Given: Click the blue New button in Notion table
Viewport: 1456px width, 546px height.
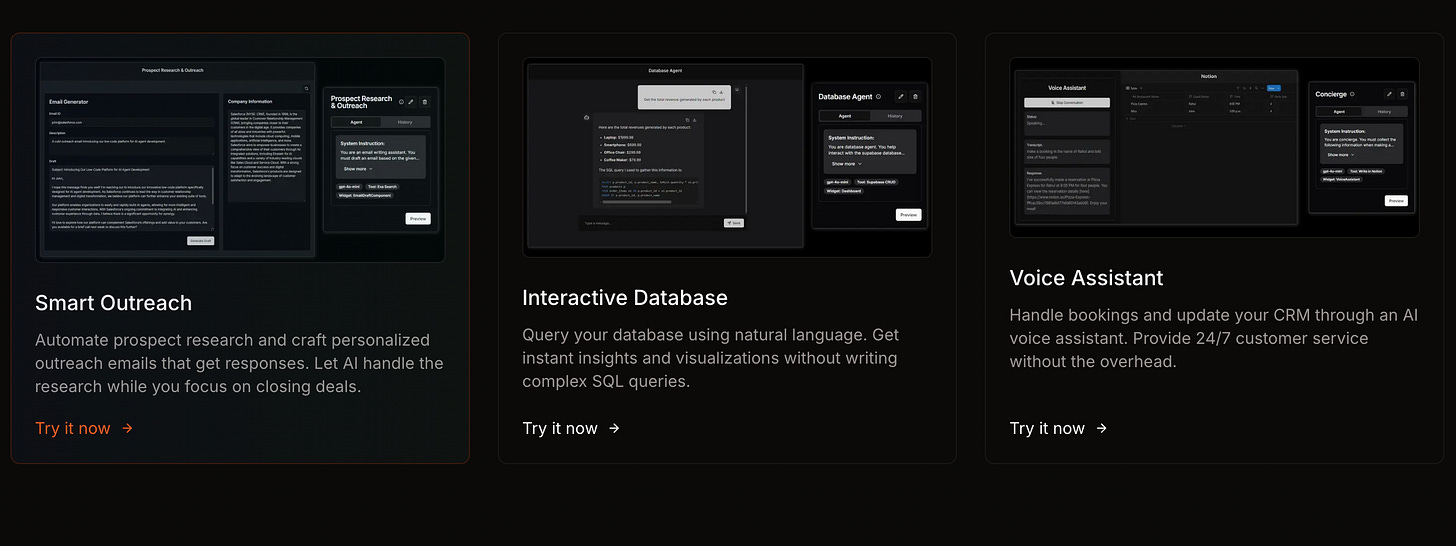Looking at the screenshot, I should point(1270,88).
